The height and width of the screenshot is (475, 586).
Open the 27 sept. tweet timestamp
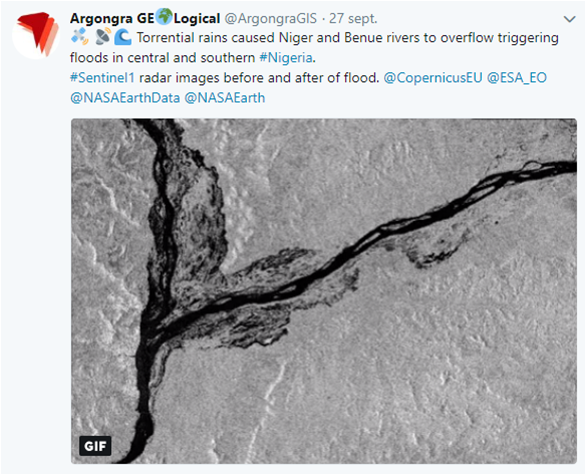pyautogui.click(x=353, y=18)
